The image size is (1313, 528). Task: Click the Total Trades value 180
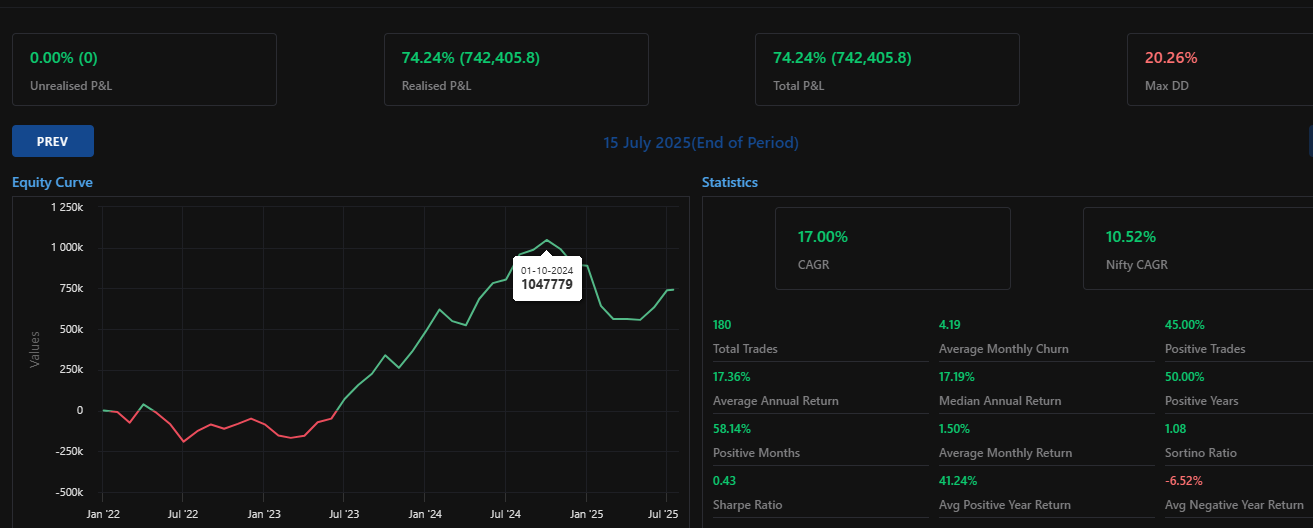click(722, 325)
